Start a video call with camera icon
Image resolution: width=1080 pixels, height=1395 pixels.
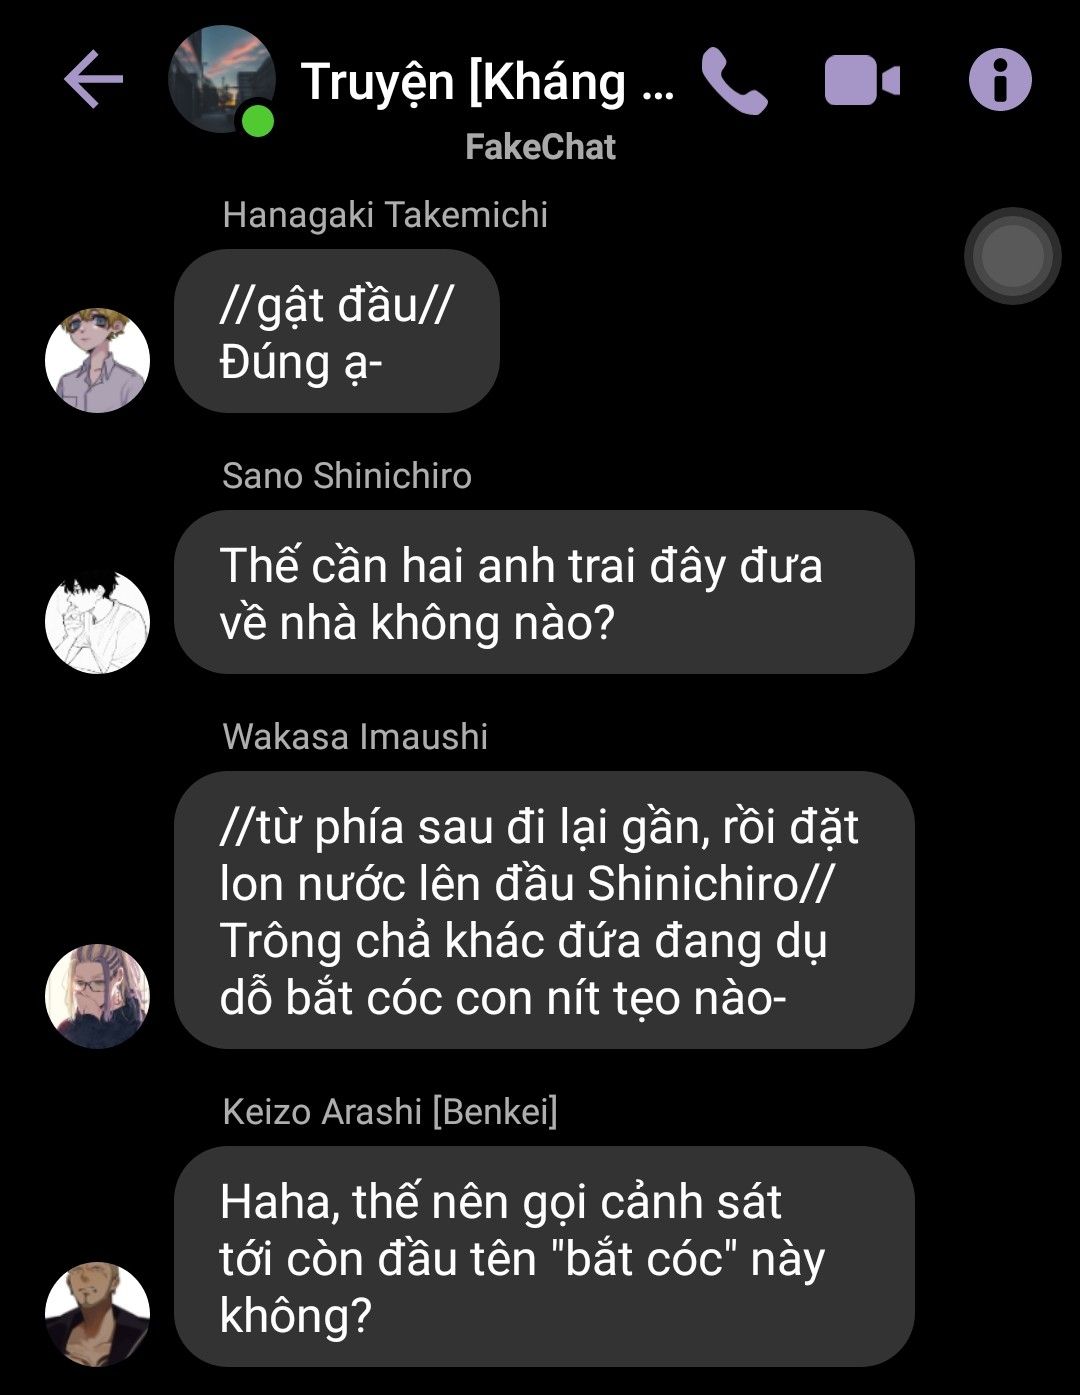tap(862, 81)
